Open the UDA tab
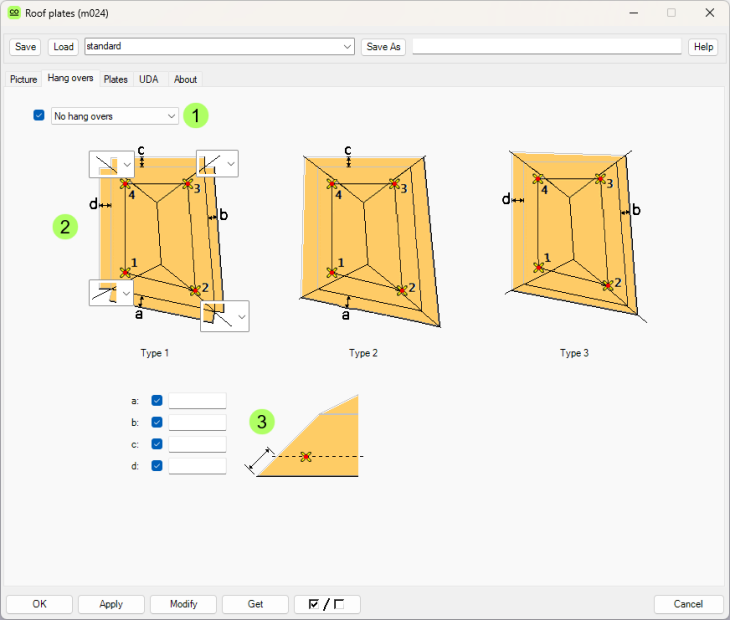The height and width of the screenshot is (620, 730). pos(148,79)
